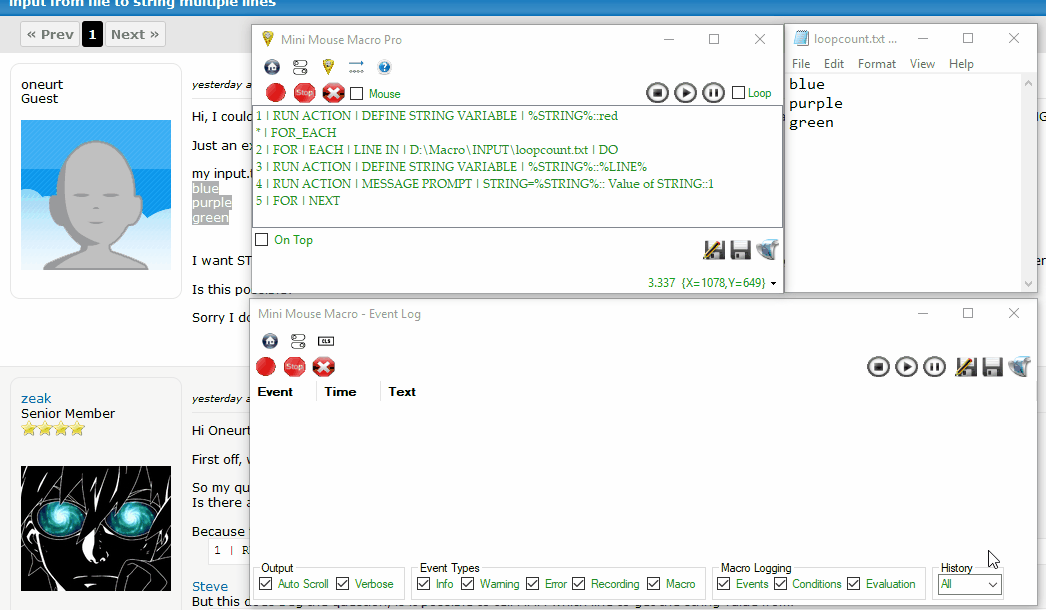Open the blue help question mark icon
Viewport: 1046px width, 610px height.
pos(384,67)
